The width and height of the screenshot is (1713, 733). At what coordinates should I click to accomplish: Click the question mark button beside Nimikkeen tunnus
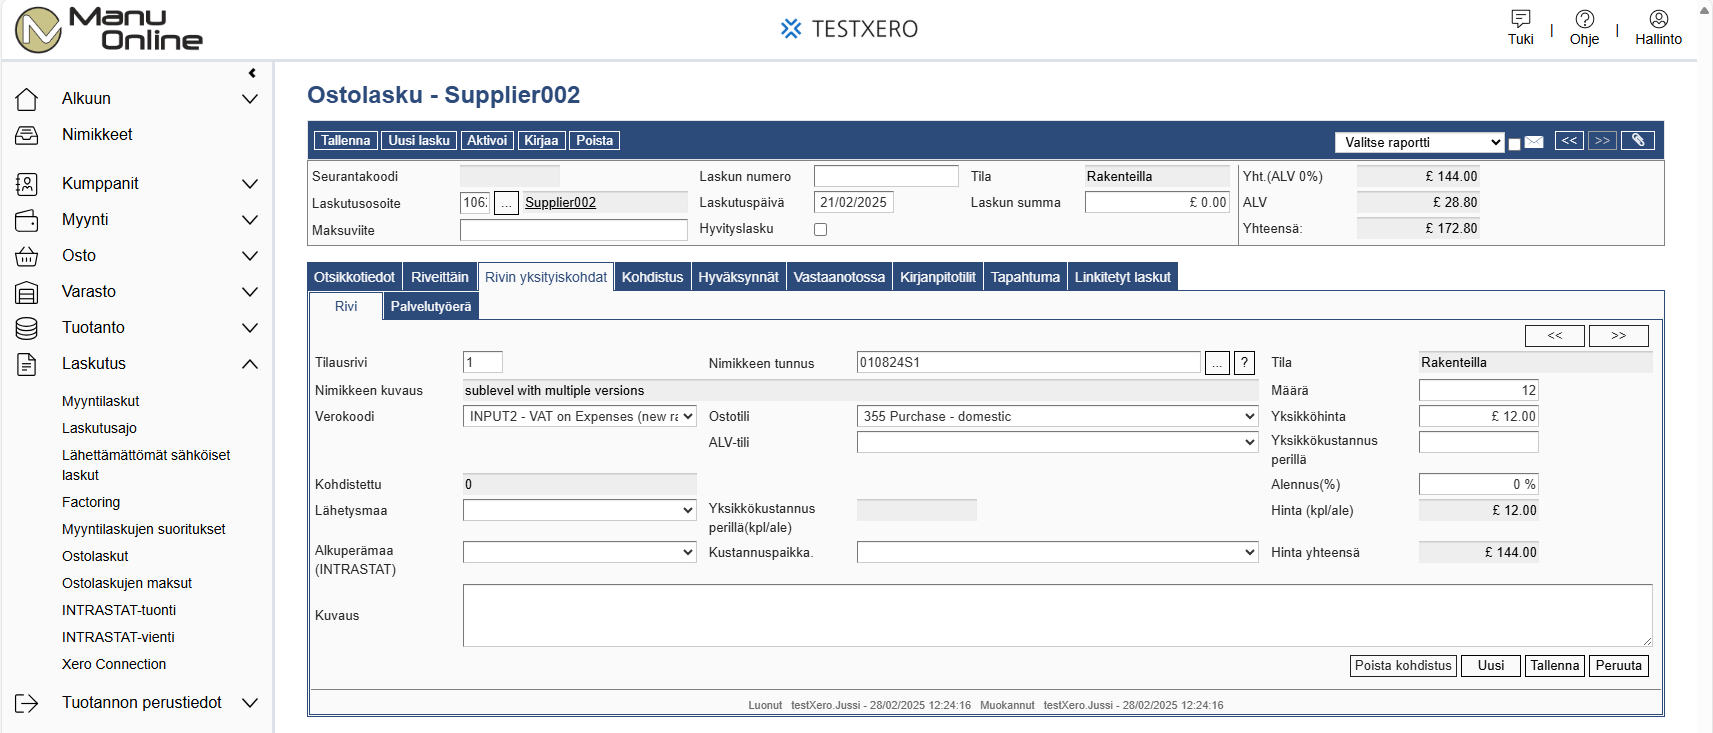1244,363
